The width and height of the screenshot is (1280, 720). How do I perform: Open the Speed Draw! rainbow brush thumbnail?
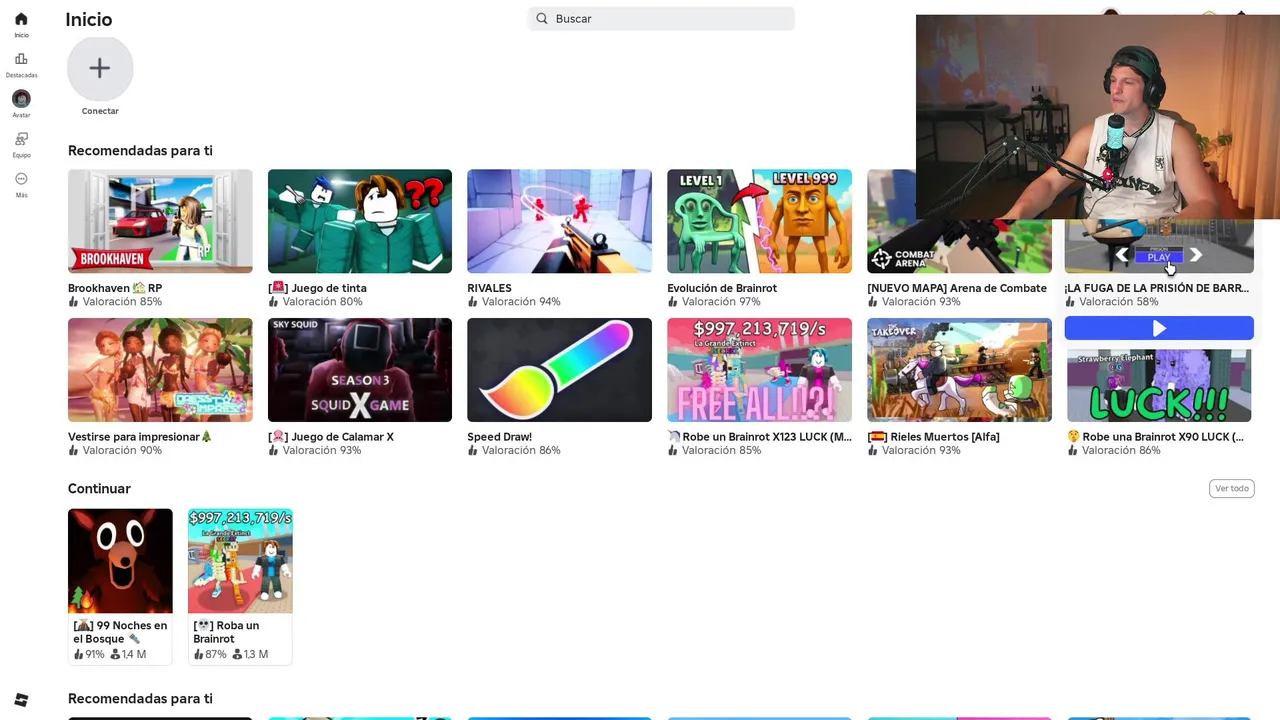point(559,370)
